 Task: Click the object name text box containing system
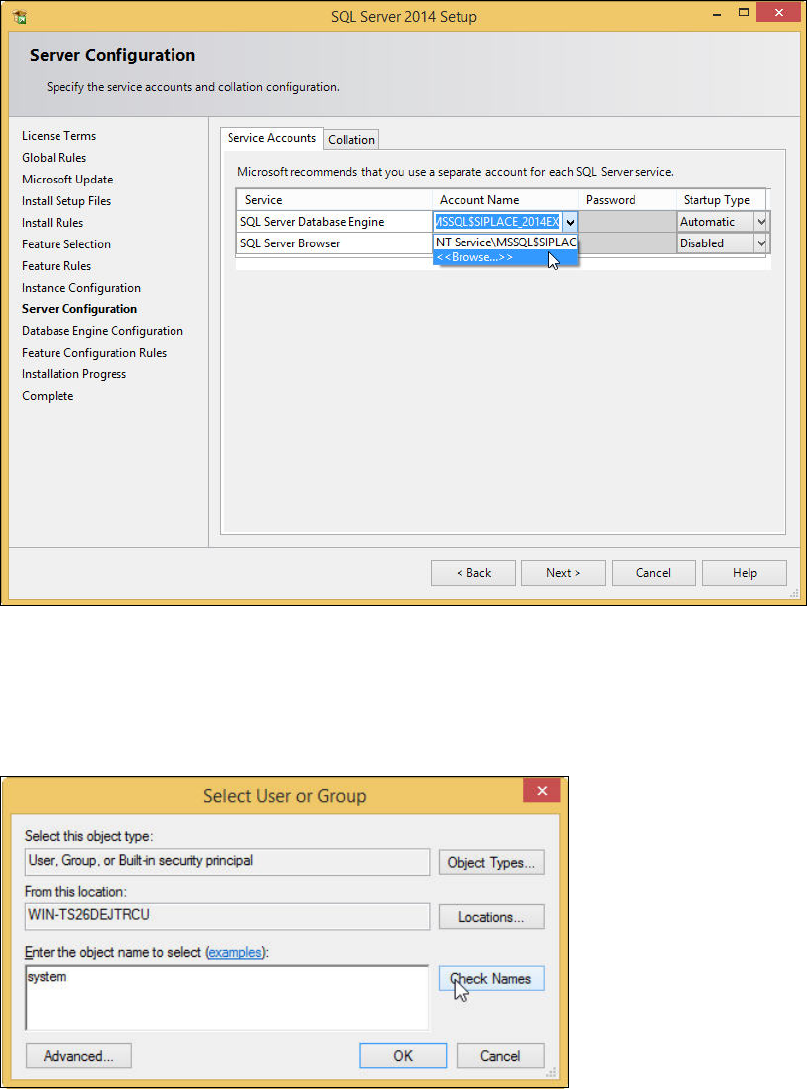pyautogui.click(x=227, y=997)
